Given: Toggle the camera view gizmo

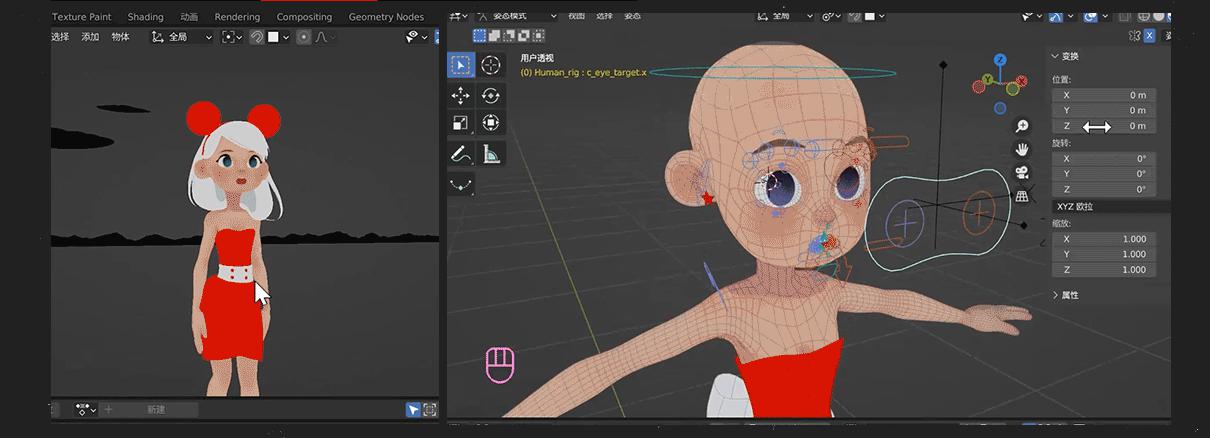Looking at the screenshot, I should (1022, 172).
